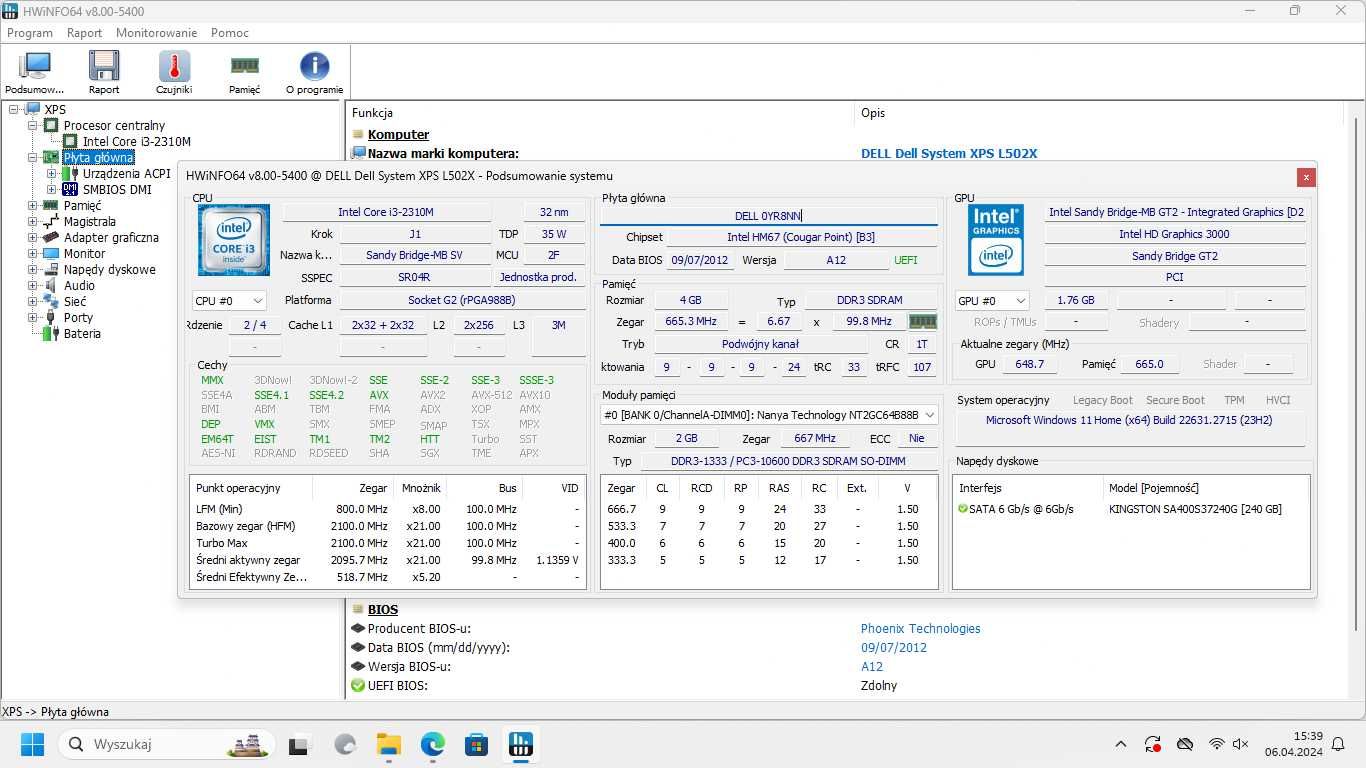
Task: Open Microsoft Store from the taskbar
Action: pos(476,745)
